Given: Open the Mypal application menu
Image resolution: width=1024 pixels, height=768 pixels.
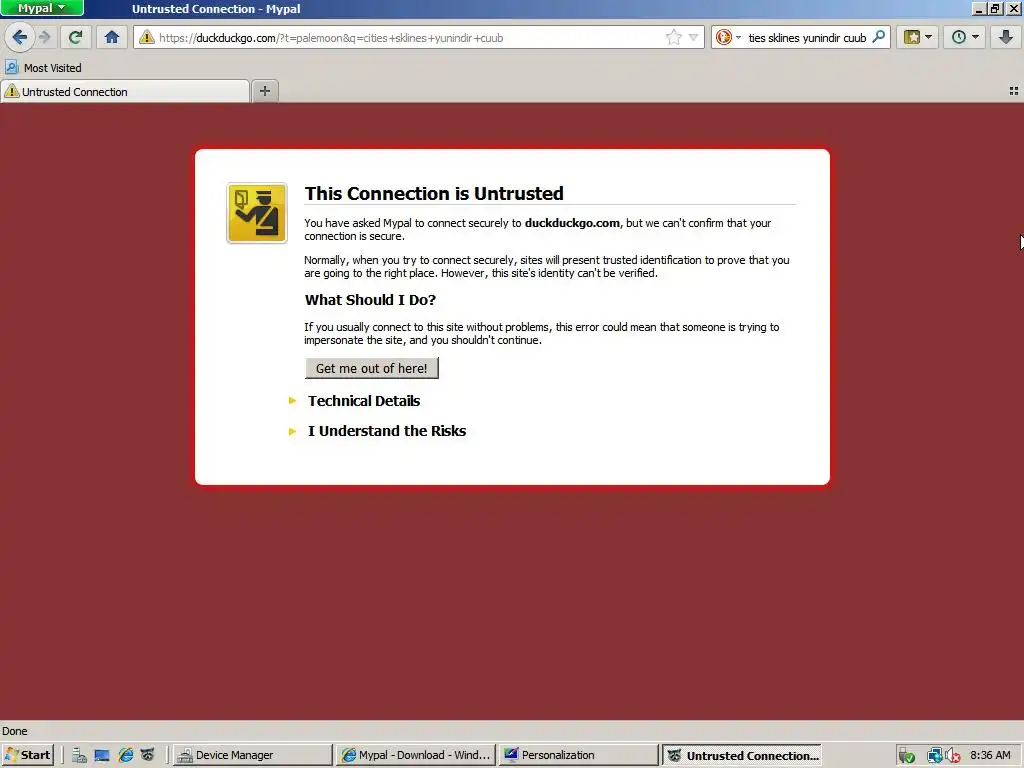Looking at the screenshot, I should [42, 8].
